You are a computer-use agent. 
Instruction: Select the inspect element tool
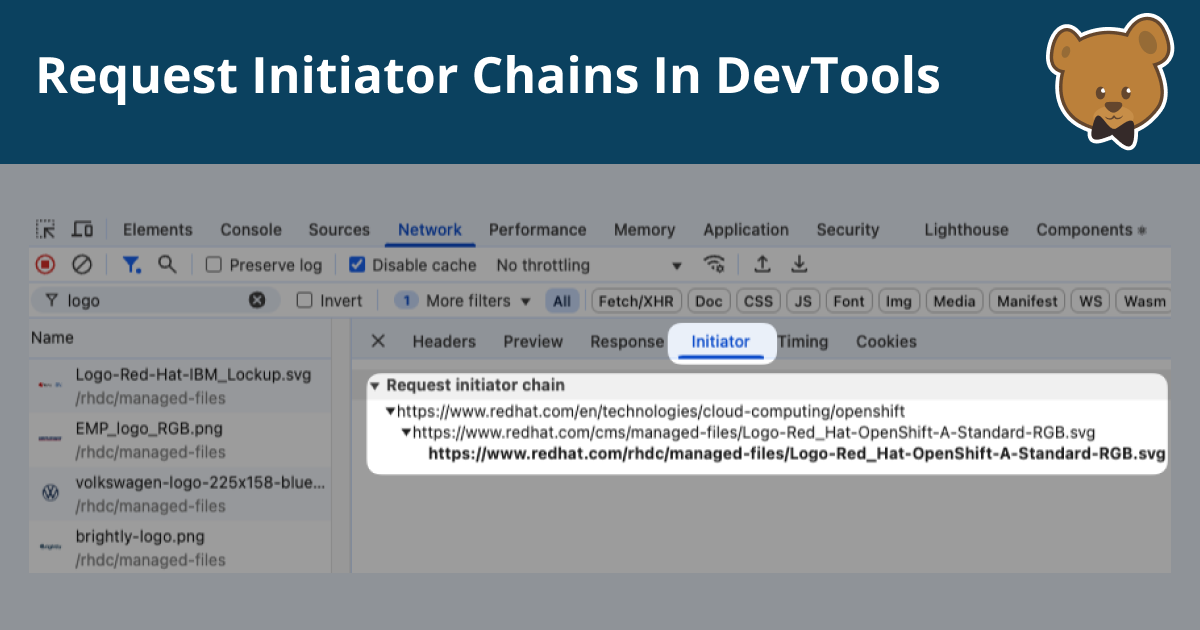coord(44,229)
